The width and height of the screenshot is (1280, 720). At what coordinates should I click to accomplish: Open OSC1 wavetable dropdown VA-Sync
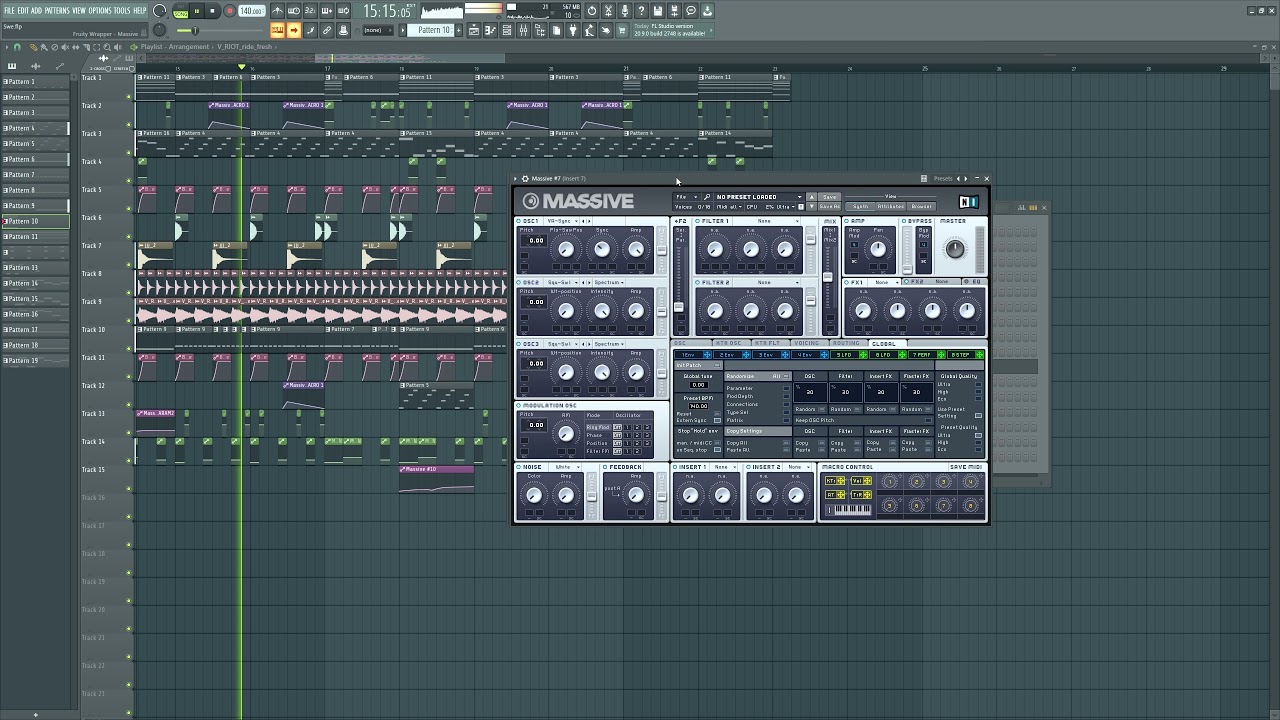pyautogui.click(x=561, y=221)
